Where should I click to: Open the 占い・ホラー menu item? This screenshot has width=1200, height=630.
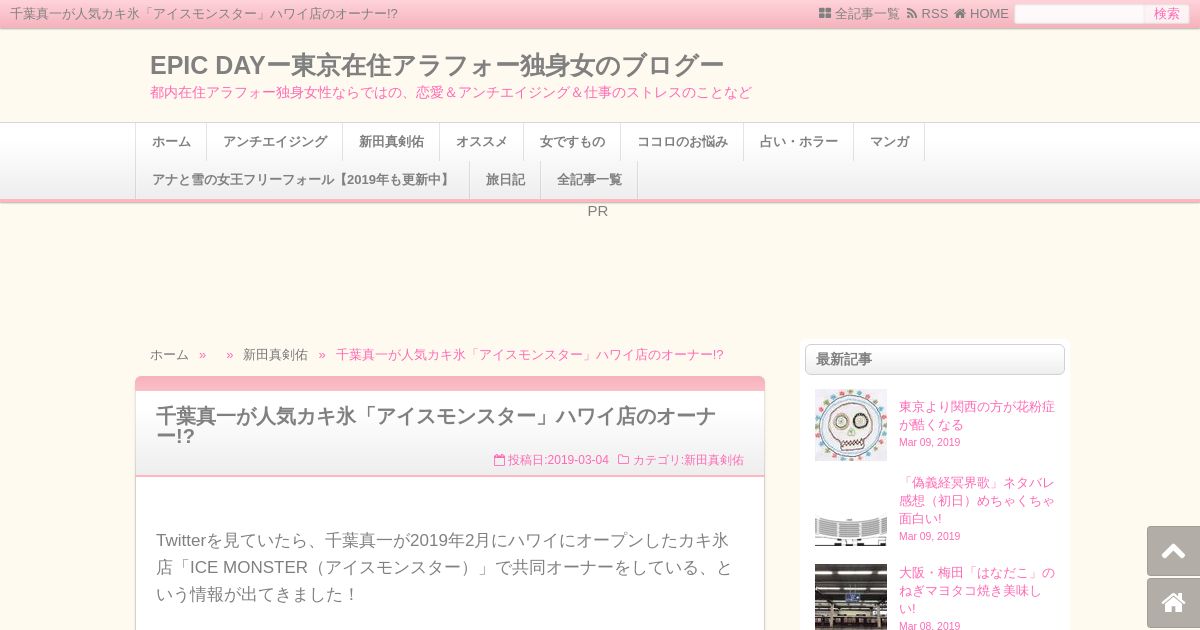799,142
